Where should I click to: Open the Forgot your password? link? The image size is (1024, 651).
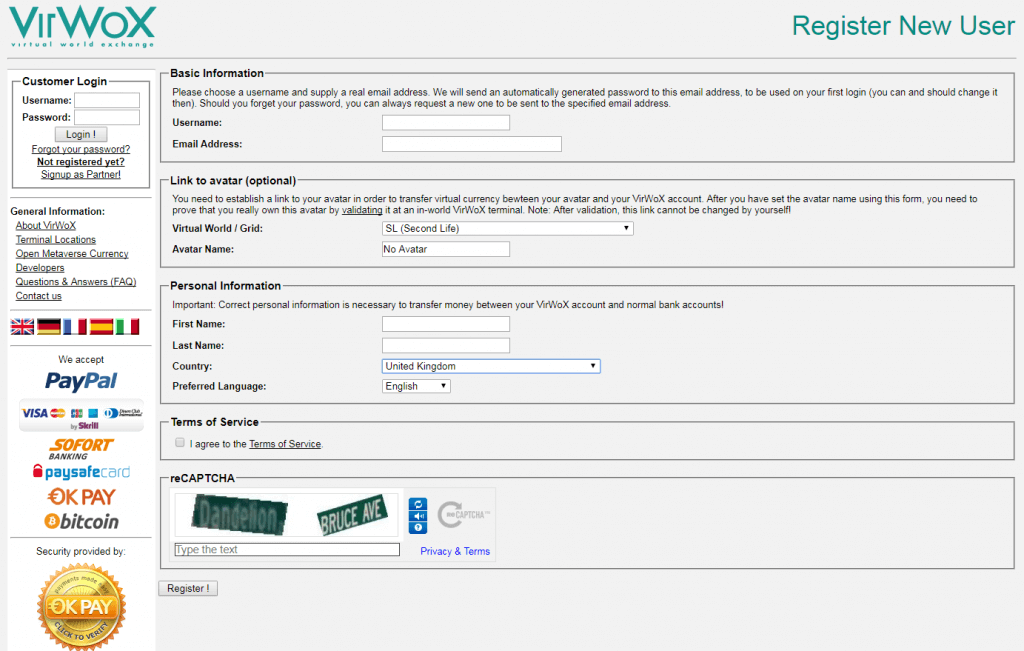pyautogui.click(x=81, y=150)
